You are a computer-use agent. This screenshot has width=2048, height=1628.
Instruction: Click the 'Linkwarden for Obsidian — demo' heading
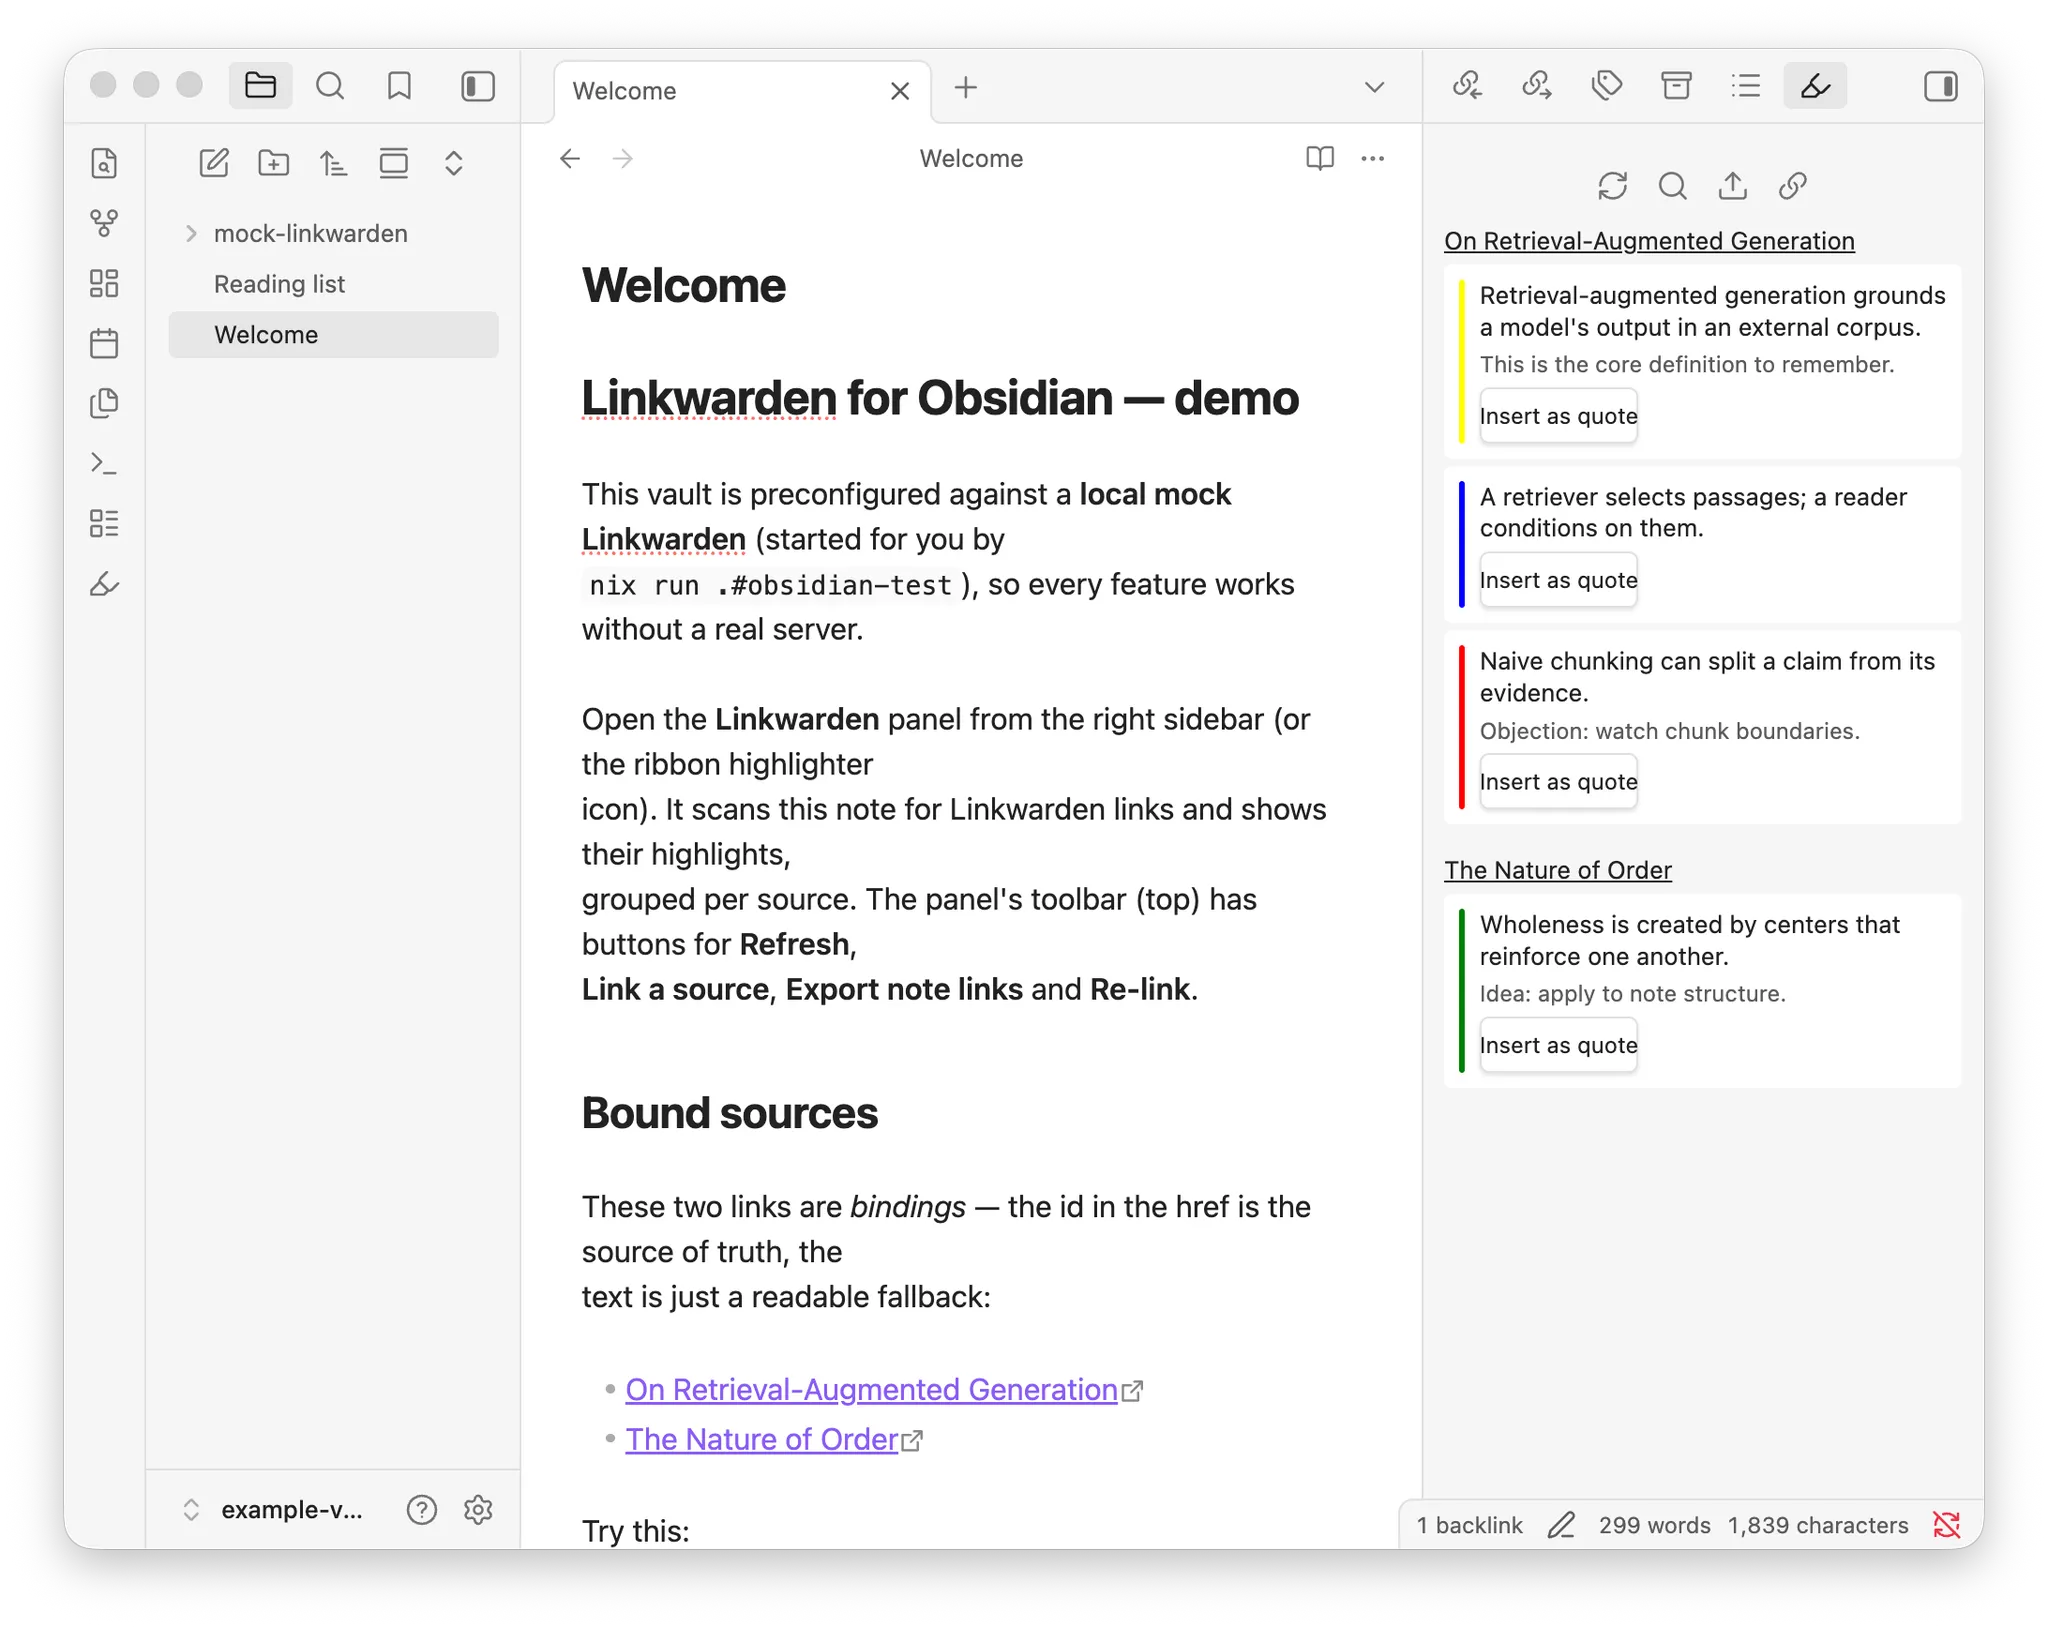[x=940, y=399]
